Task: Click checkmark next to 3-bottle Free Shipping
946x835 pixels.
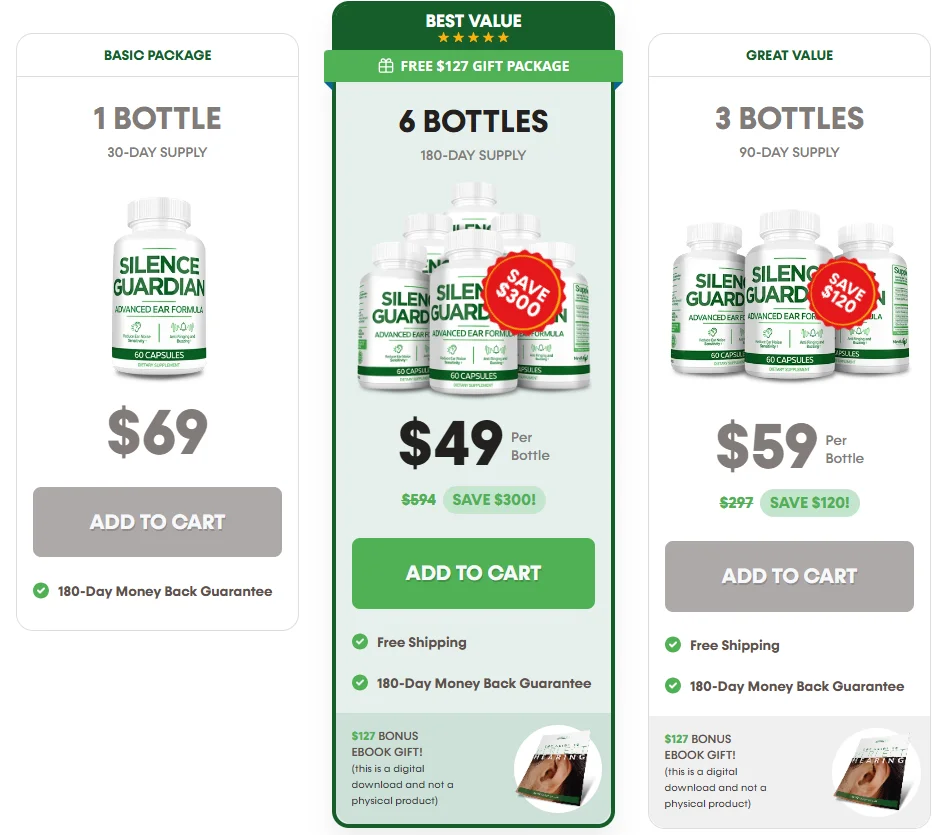Action: (673, 645)
